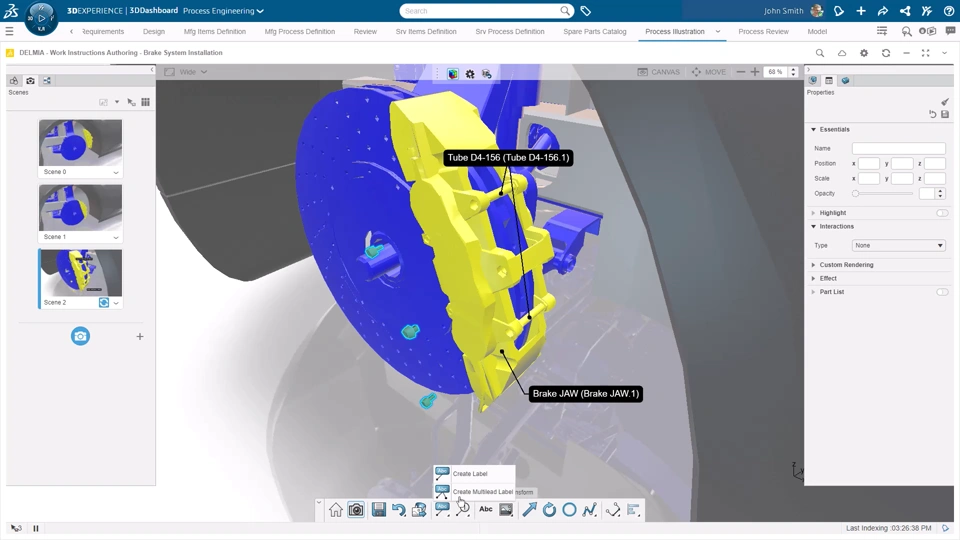
Task: Click the floppy-disk Save icon in bottom toolbar
Action: pyautogui.click(x=378, y=509)
